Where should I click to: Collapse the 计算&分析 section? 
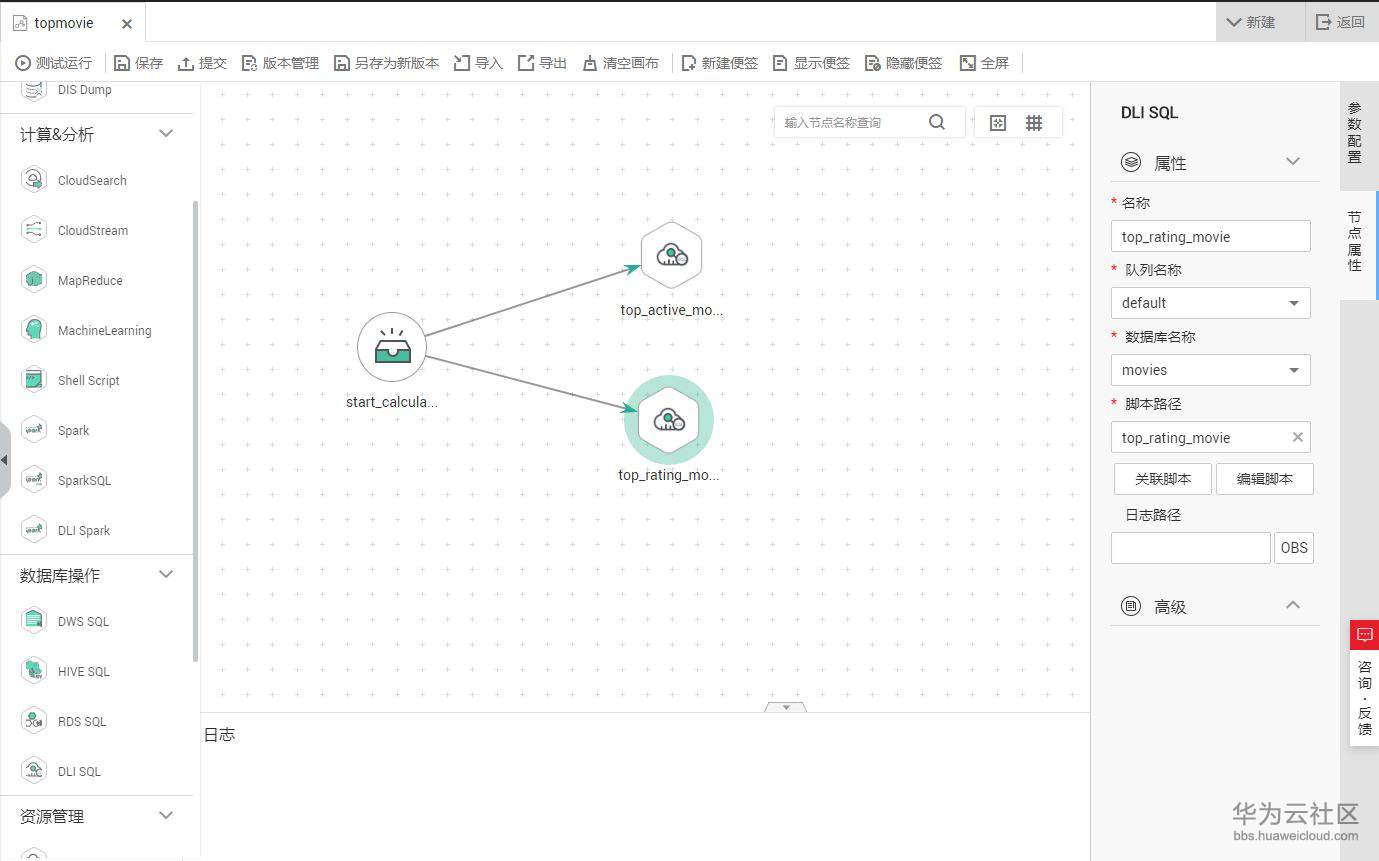tap(166, 133)
